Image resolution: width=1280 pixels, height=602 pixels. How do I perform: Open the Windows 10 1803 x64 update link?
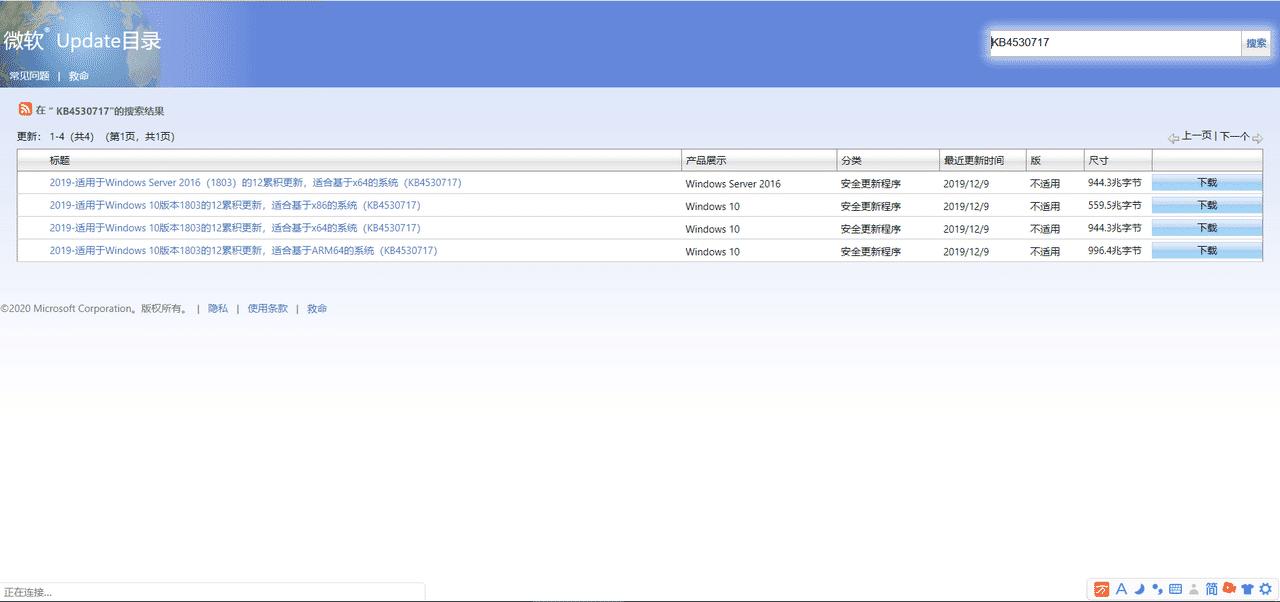[x=235, y=228]
